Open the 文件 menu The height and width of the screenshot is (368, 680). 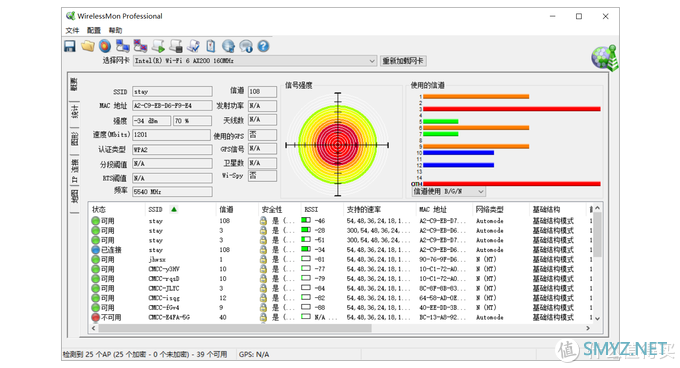(72, 30)
